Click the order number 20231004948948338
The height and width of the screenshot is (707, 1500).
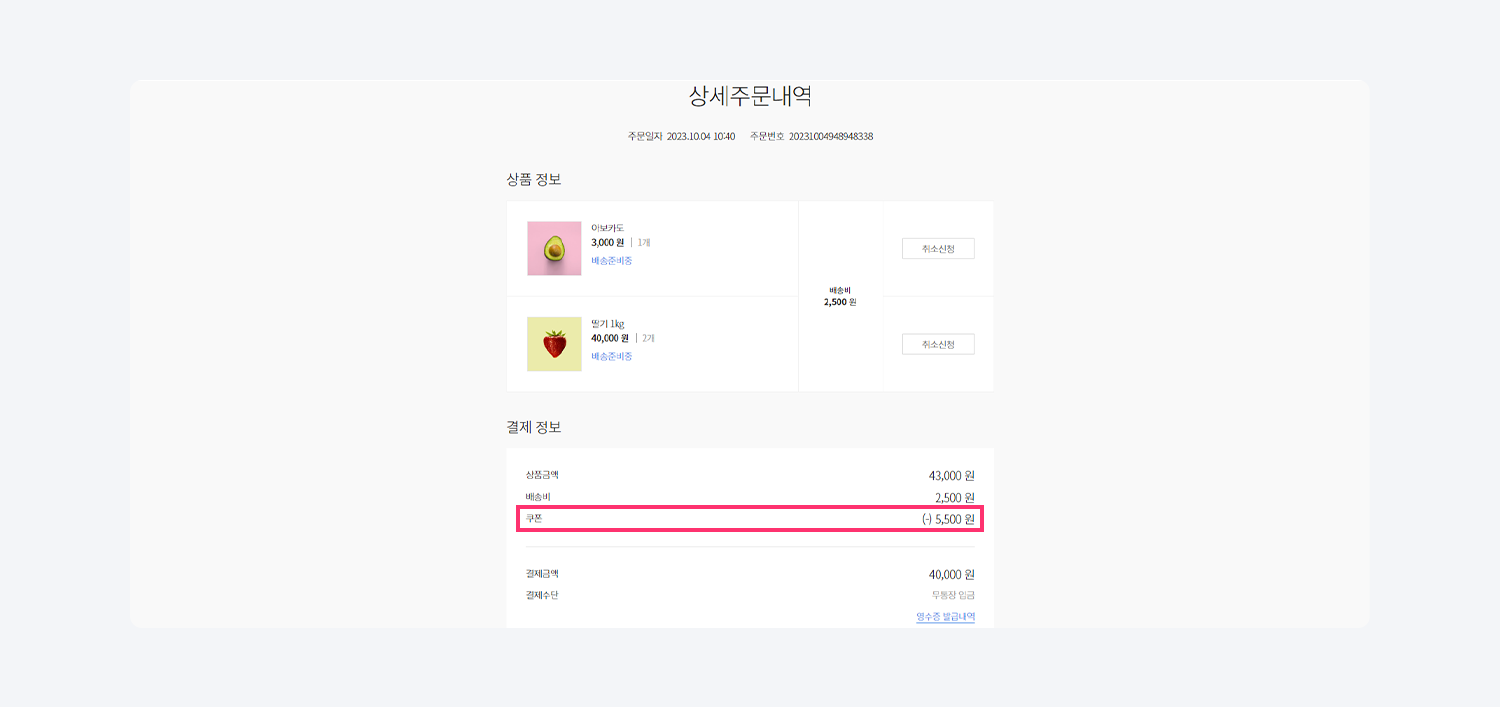pos(830,136)
